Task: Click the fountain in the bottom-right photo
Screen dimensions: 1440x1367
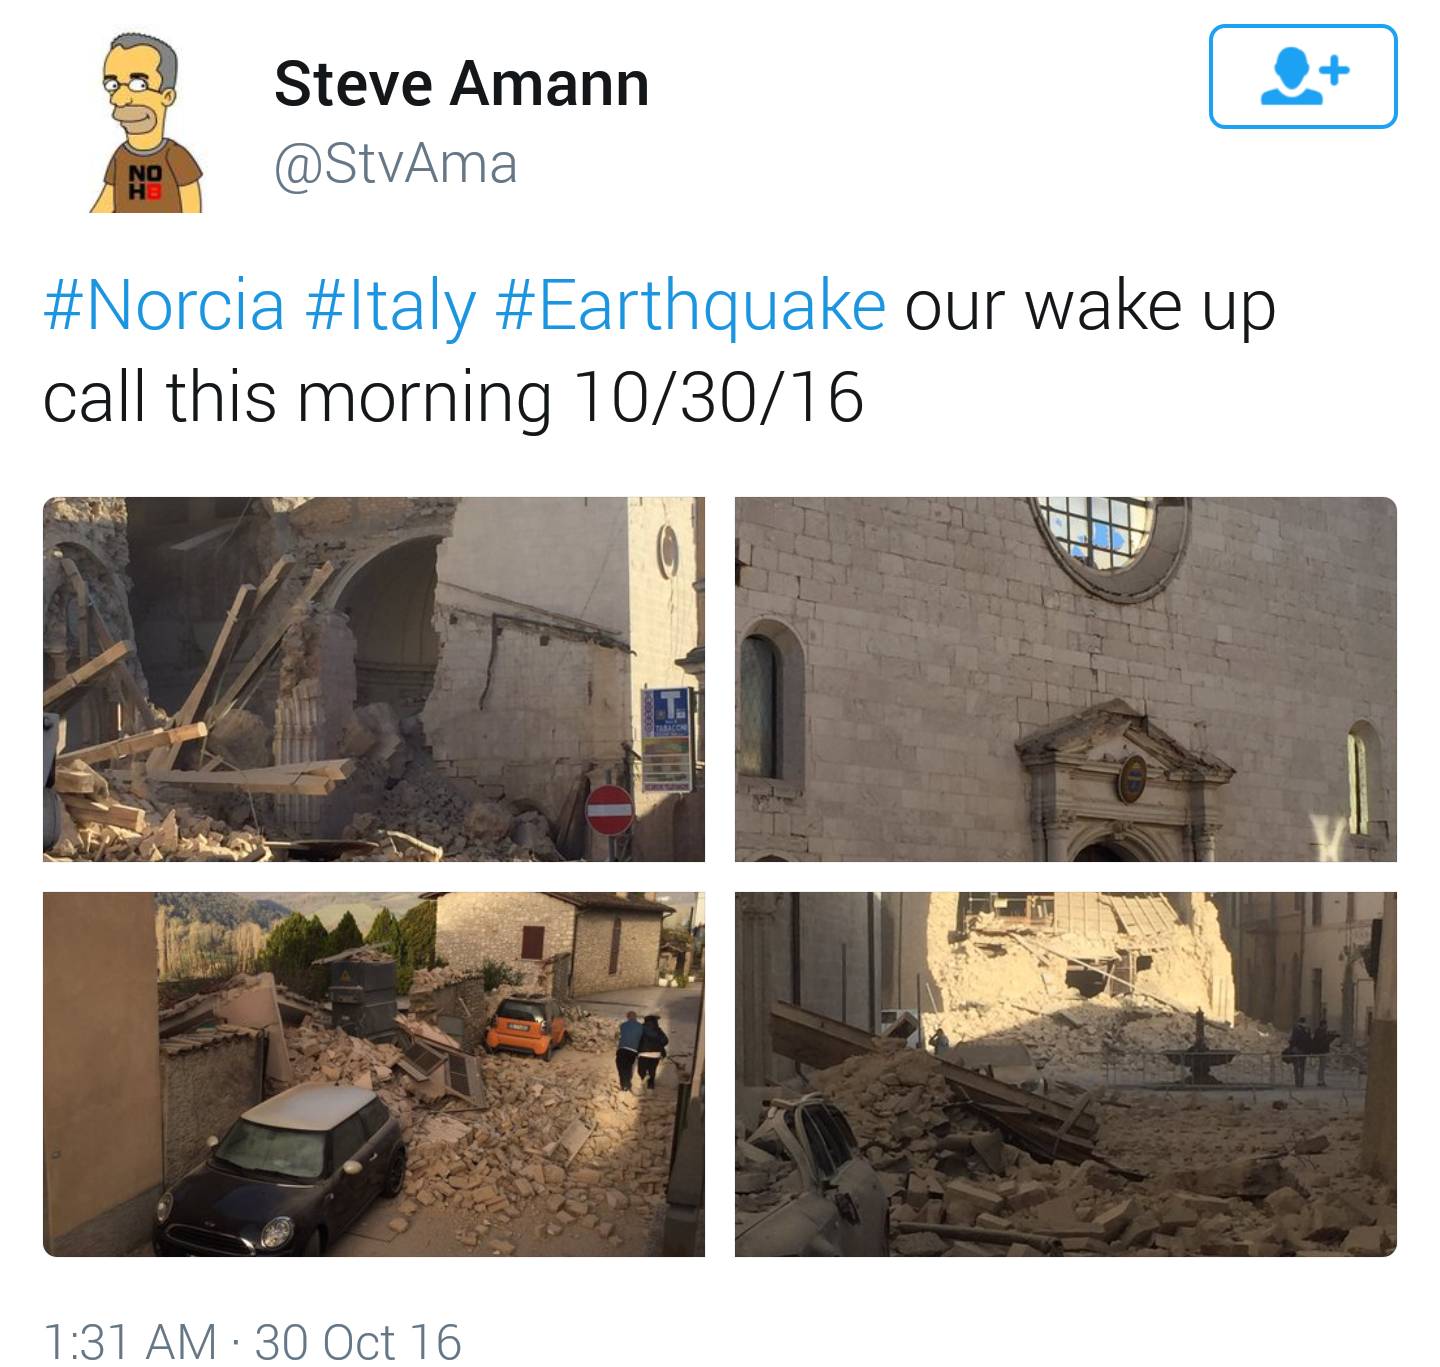Action: click(1202, 1052)
